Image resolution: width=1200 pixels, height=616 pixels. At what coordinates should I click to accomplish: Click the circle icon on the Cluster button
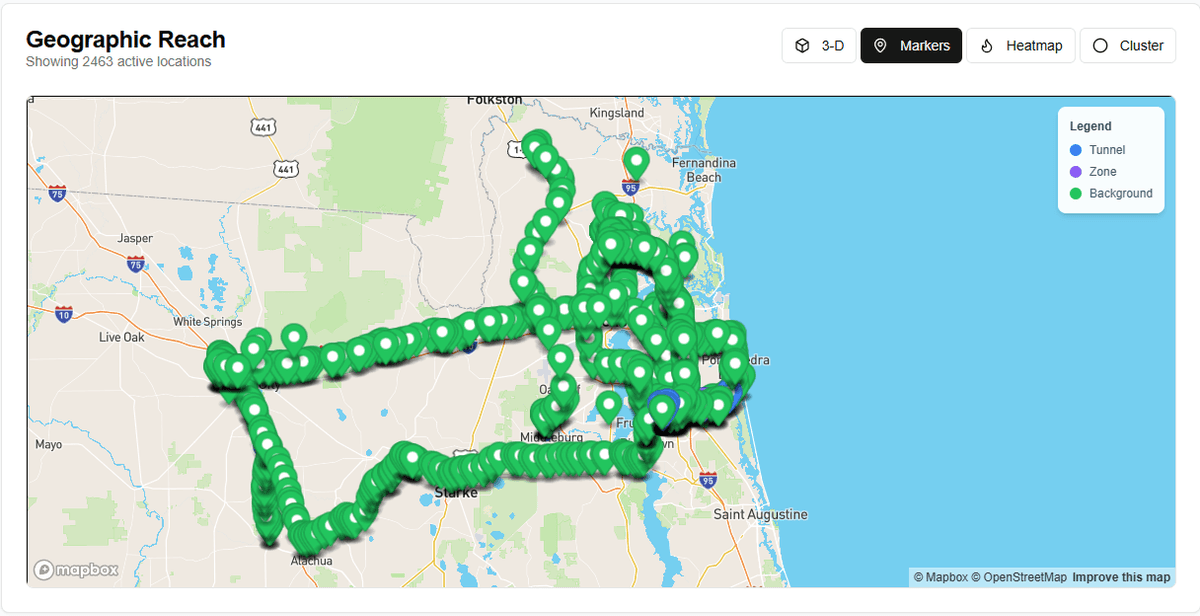[1100, 45]
